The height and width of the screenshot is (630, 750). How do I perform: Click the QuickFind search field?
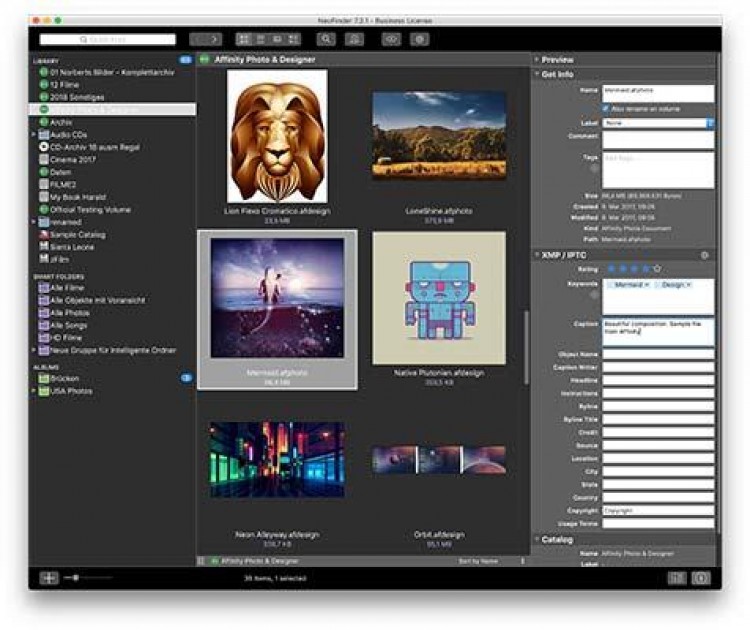click(x=108, y=39)
